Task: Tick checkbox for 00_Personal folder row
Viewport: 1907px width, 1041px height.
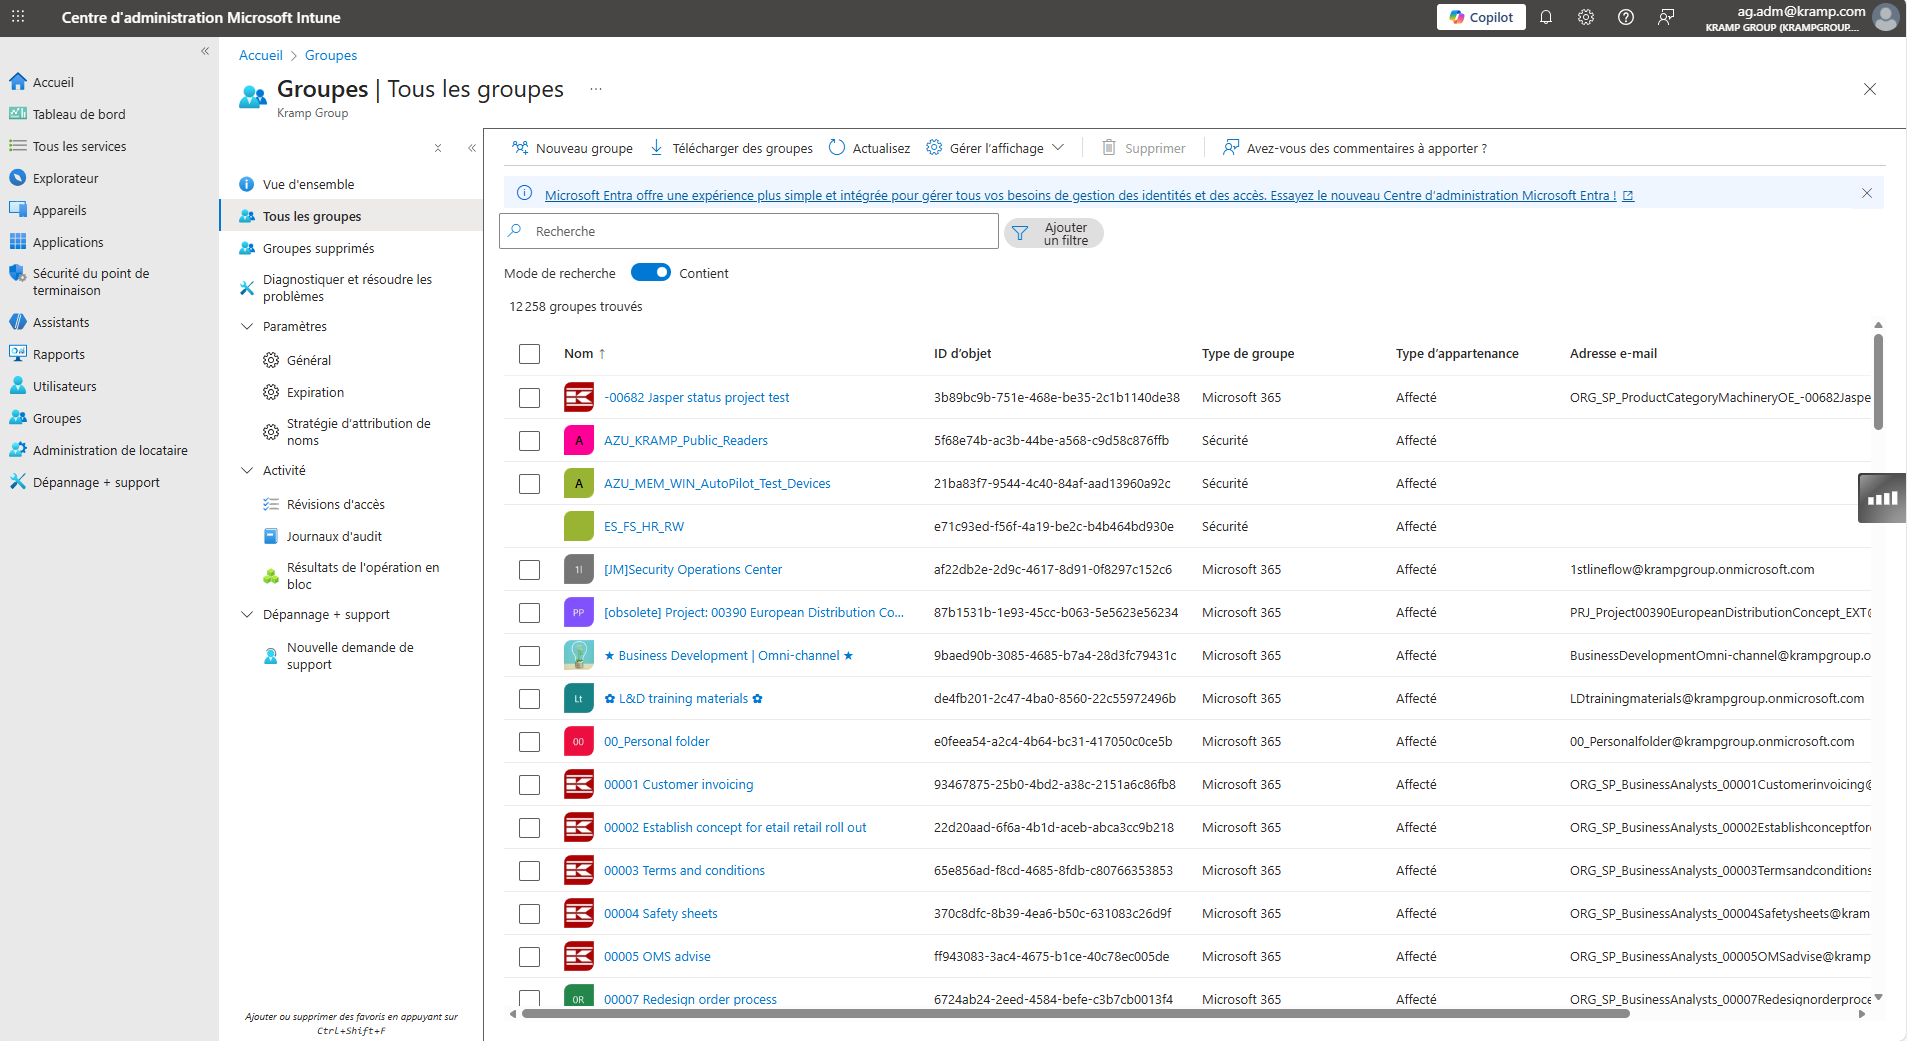Action: point(529,742)
